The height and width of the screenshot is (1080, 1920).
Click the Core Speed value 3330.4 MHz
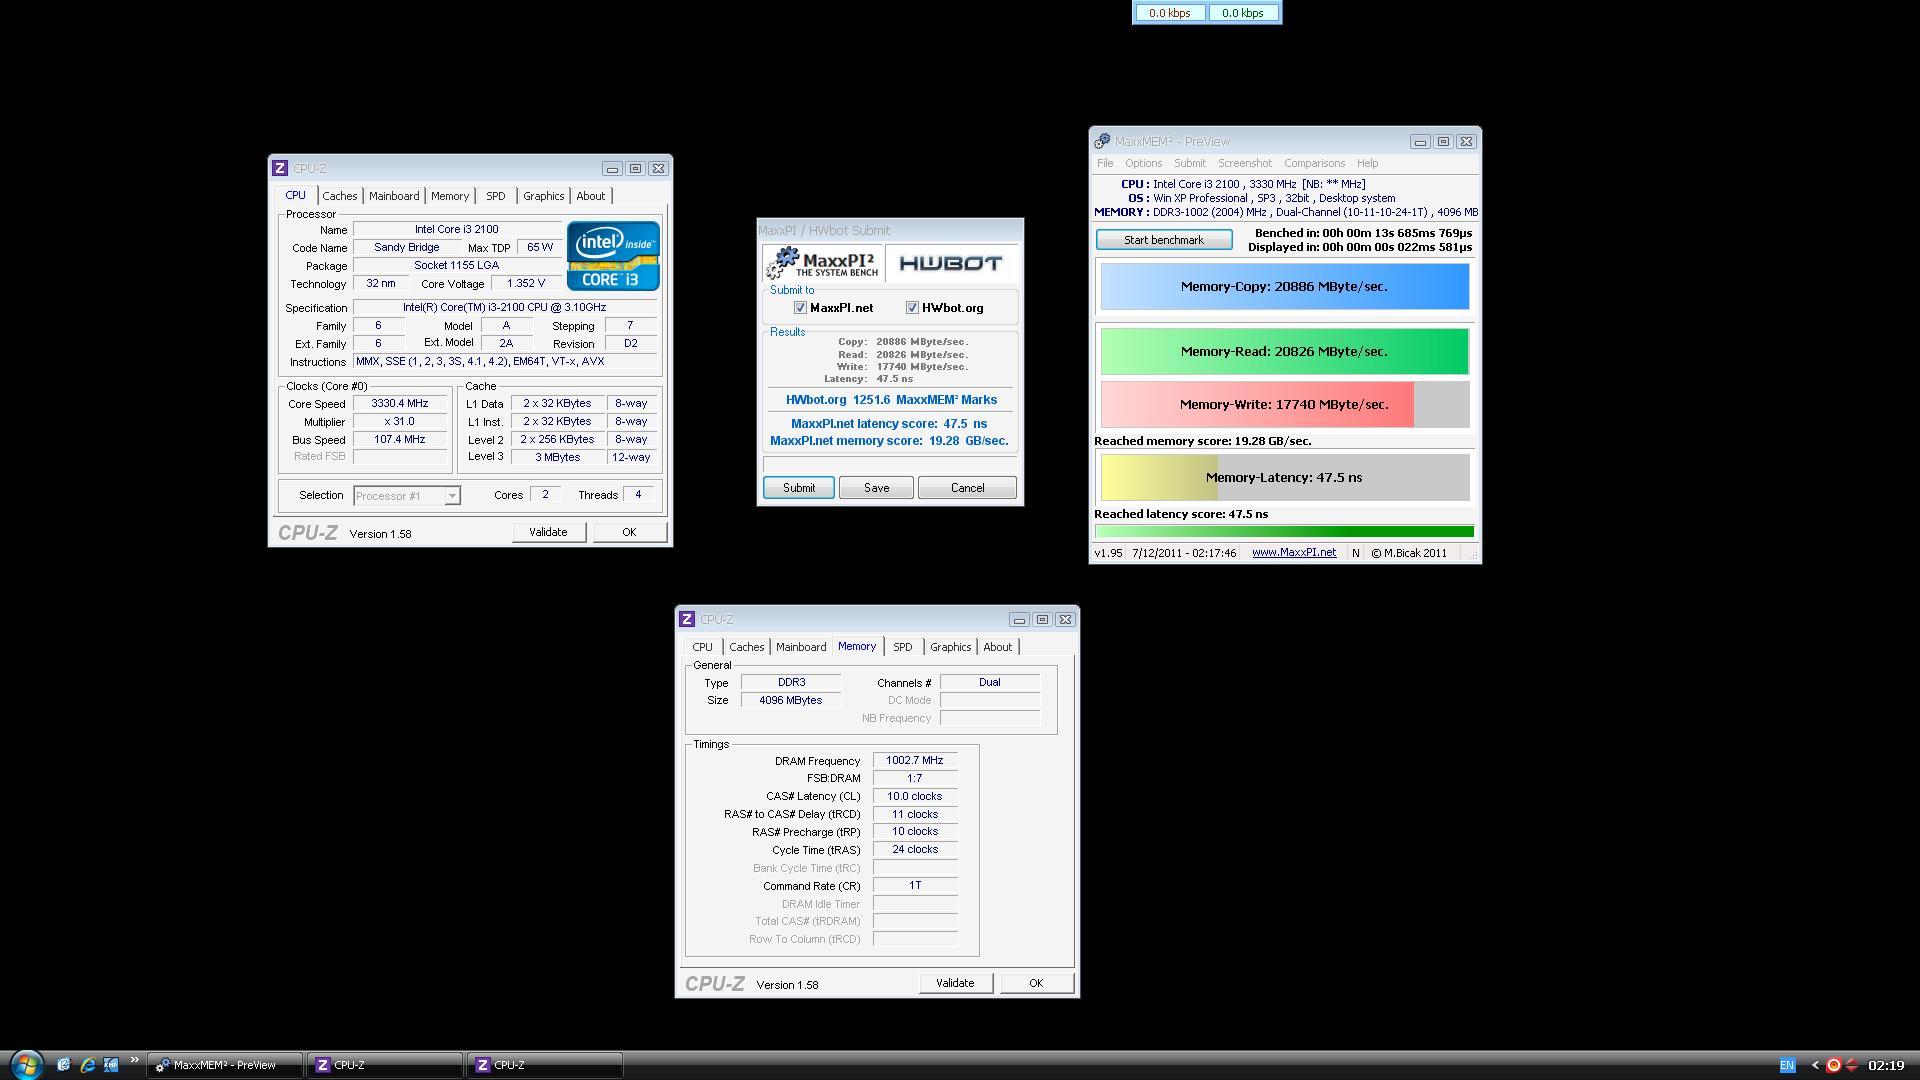pyautogui.click(x=399, y=404)
